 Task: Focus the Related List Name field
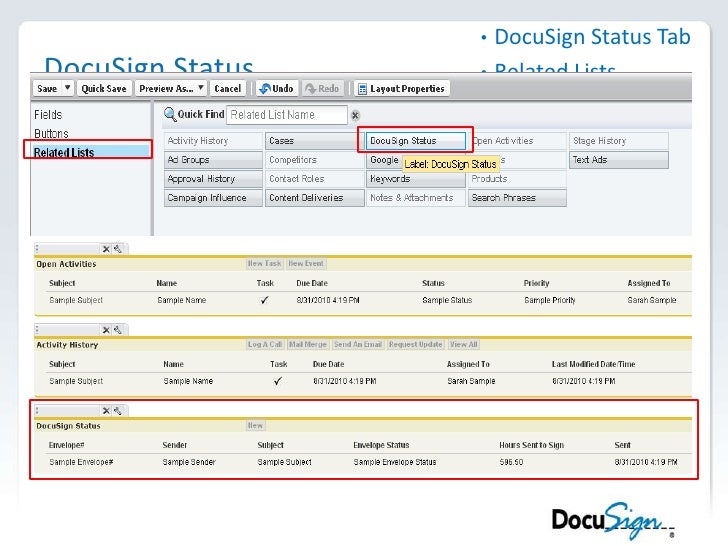(x=286, y=115)
